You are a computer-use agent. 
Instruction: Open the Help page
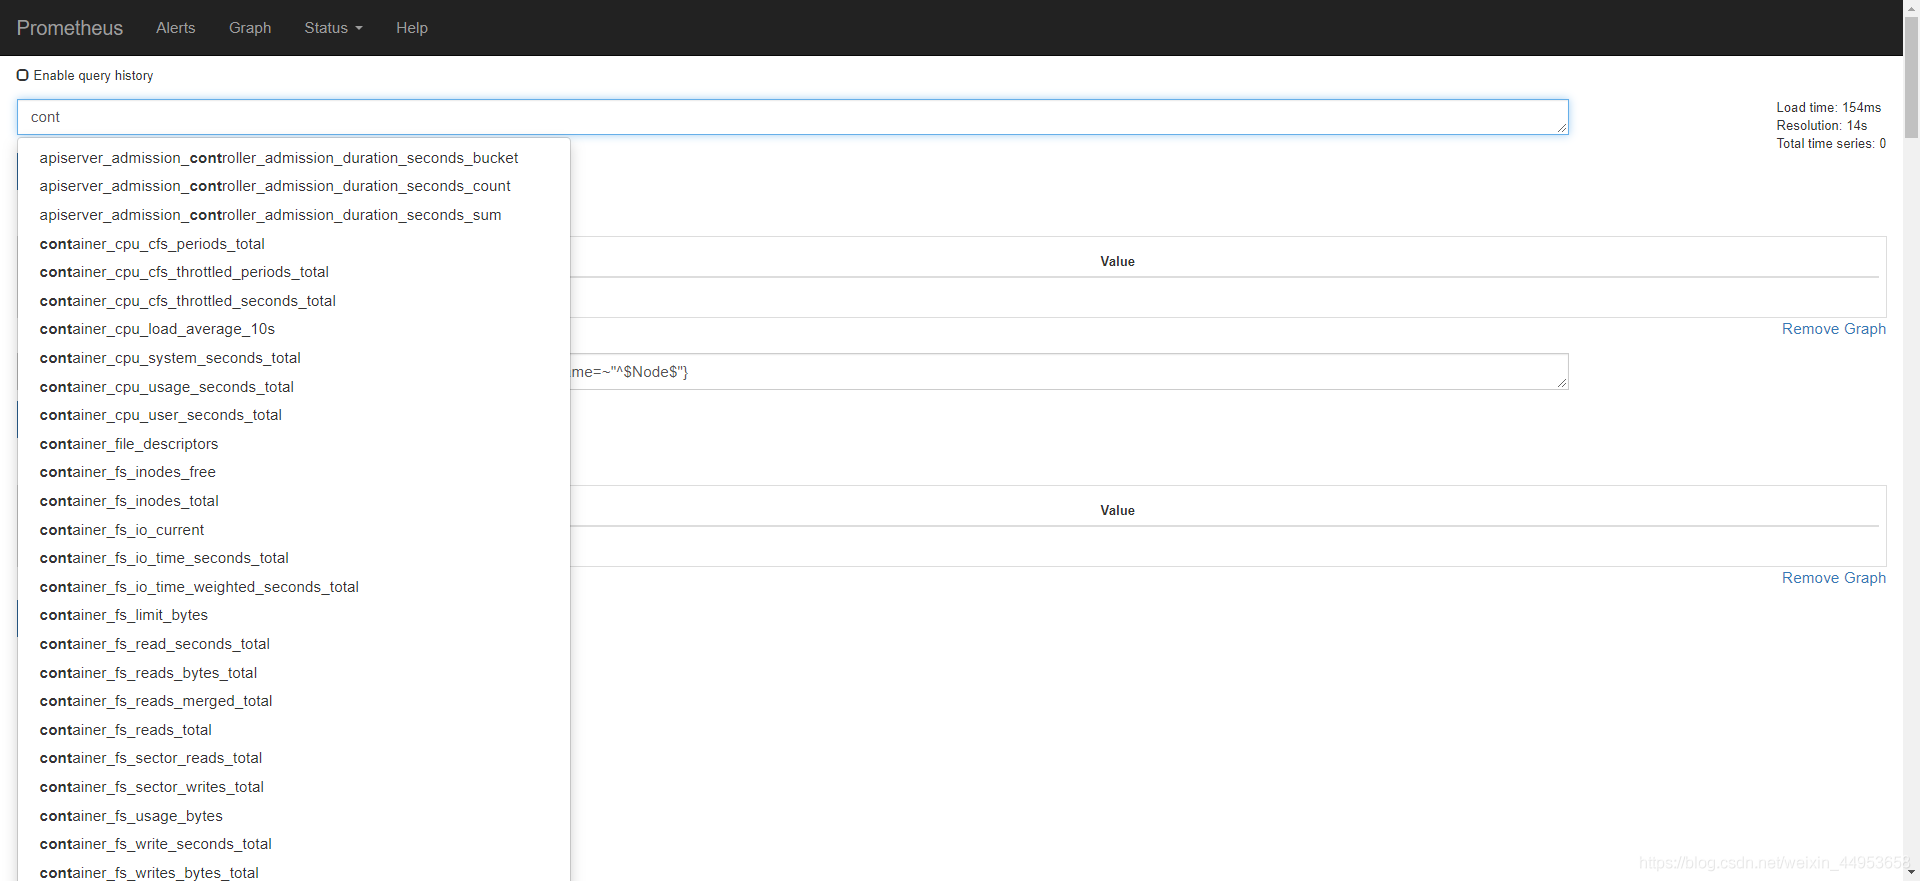click(412, 28)
